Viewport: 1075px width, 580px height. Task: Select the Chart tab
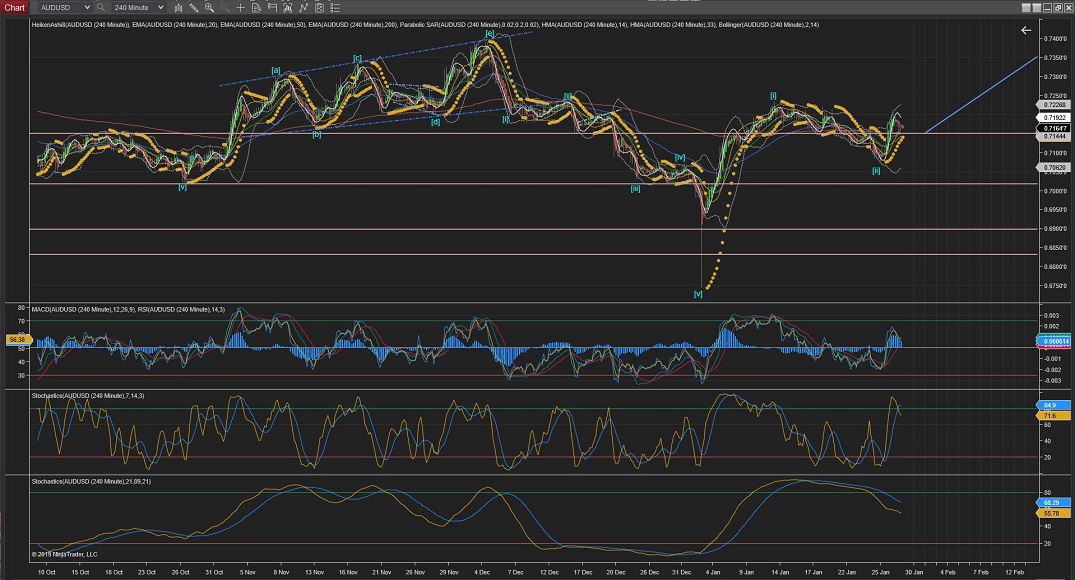[x=14, y=8]
